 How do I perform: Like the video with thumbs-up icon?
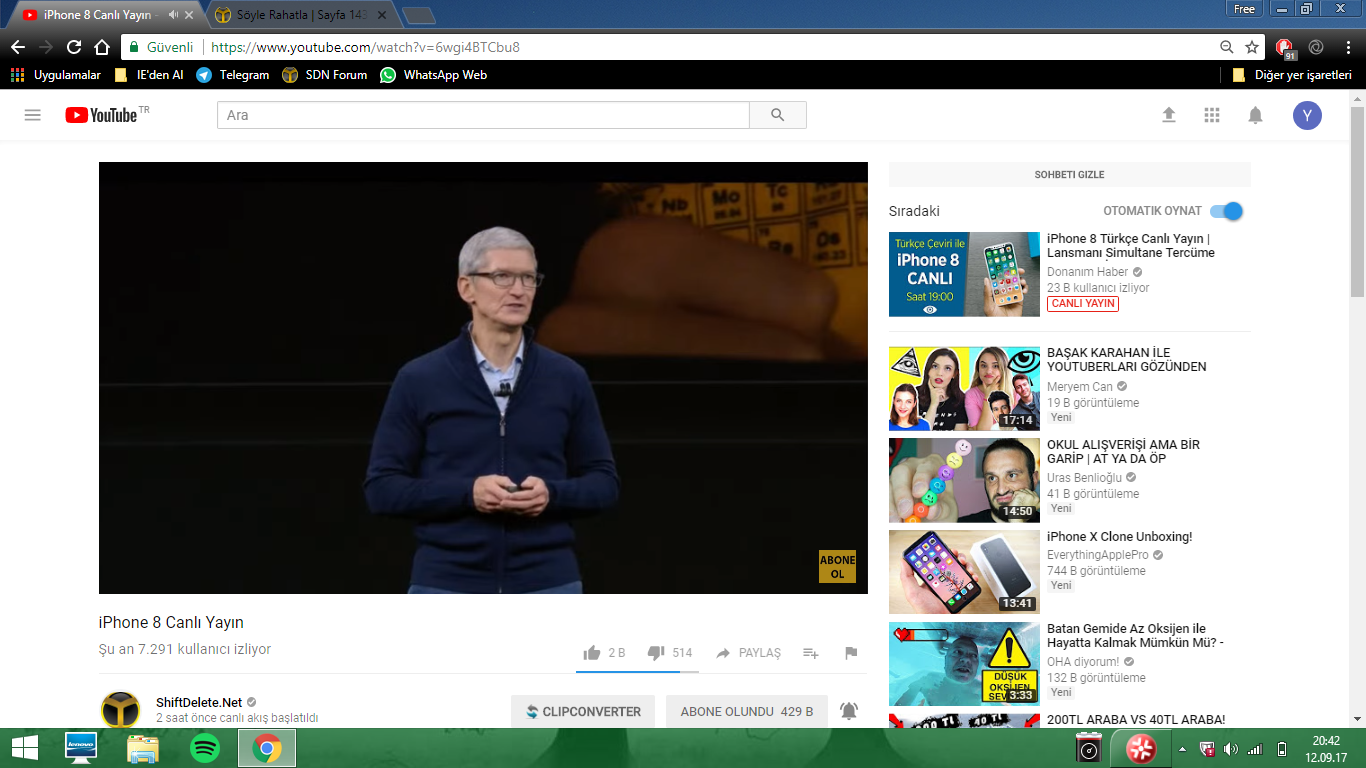click(x=592, y=653)
